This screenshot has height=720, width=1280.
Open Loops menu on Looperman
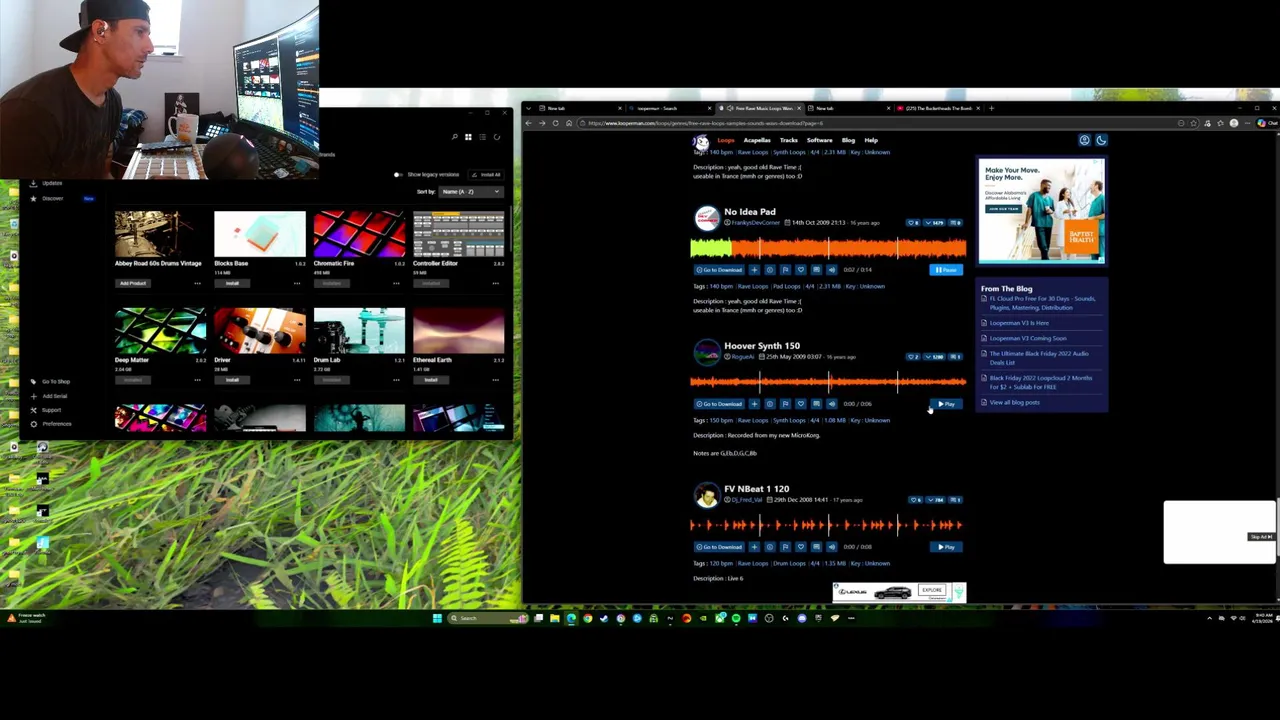pyautogui.click(x=726, y=140)
